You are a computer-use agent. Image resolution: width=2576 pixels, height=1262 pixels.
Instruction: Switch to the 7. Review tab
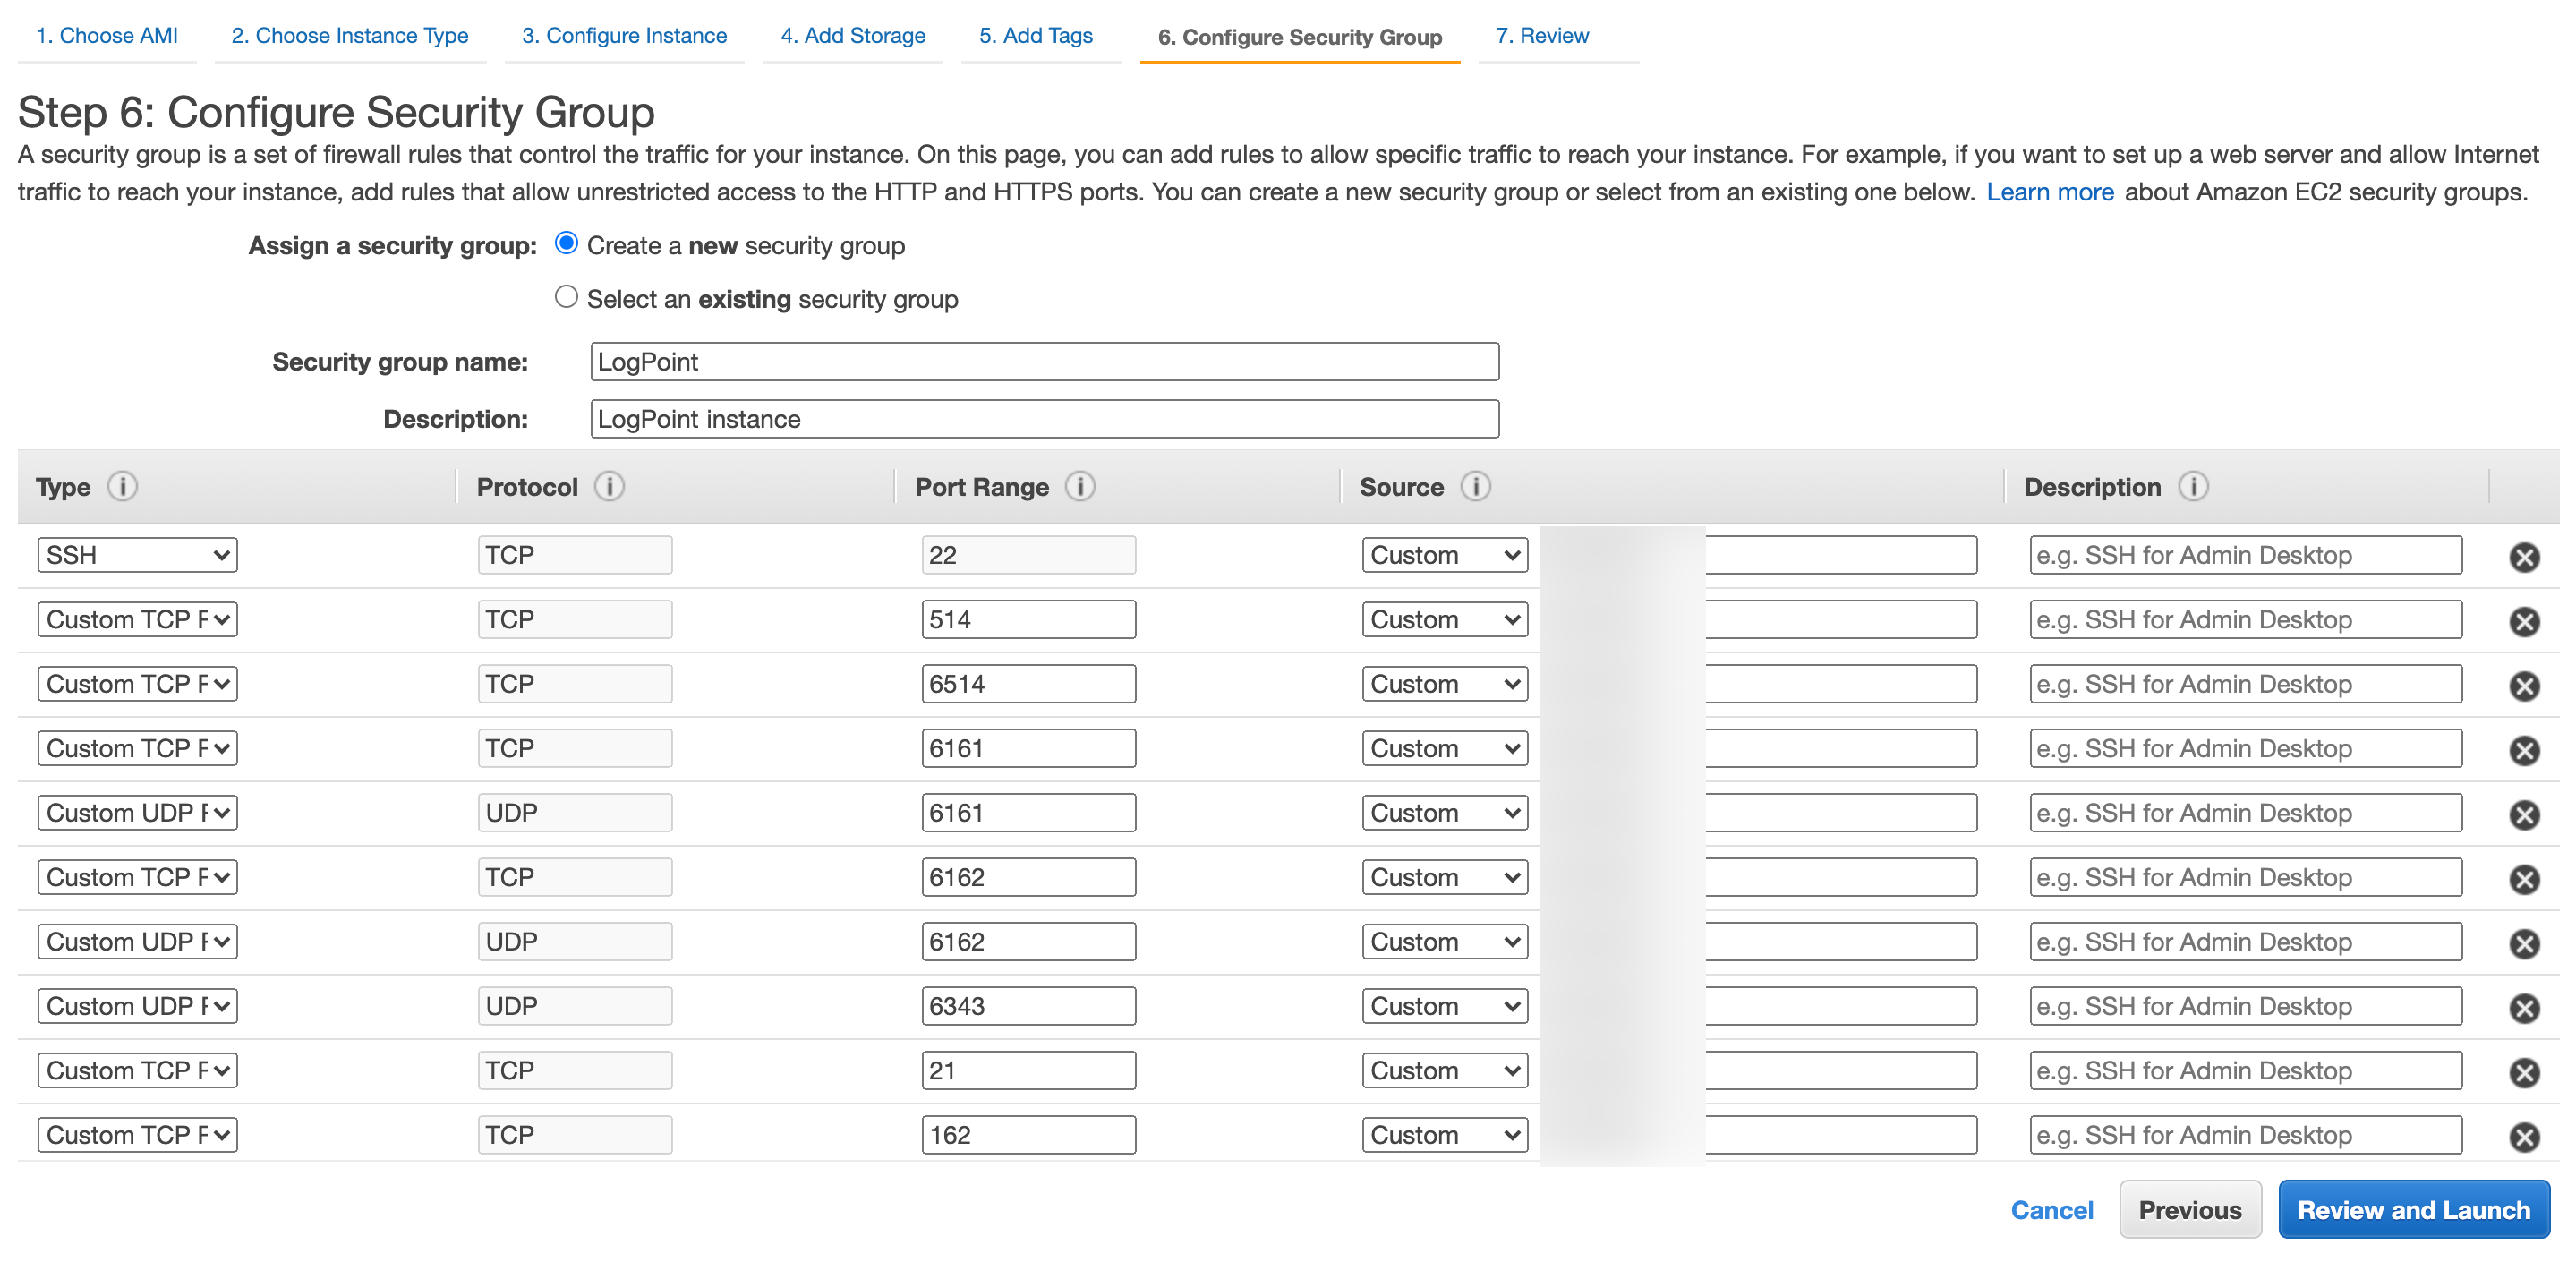(x=1542, y=35)
